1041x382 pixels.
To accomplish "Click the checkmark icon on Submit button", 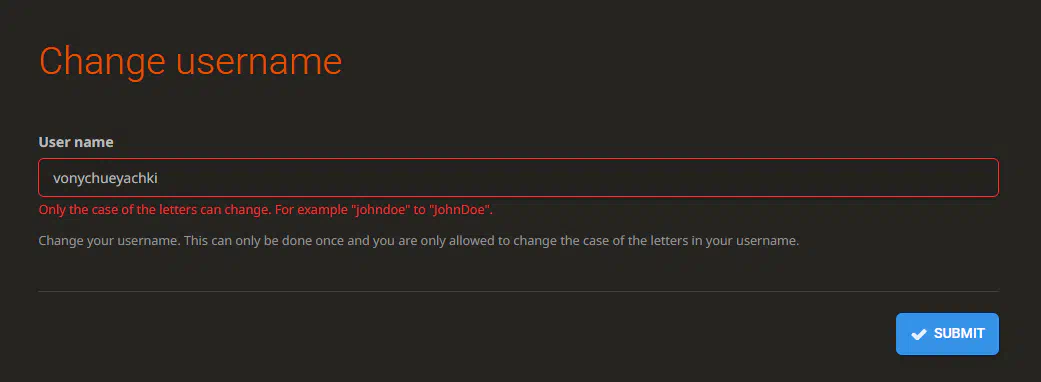I will [x=919, y=334].
